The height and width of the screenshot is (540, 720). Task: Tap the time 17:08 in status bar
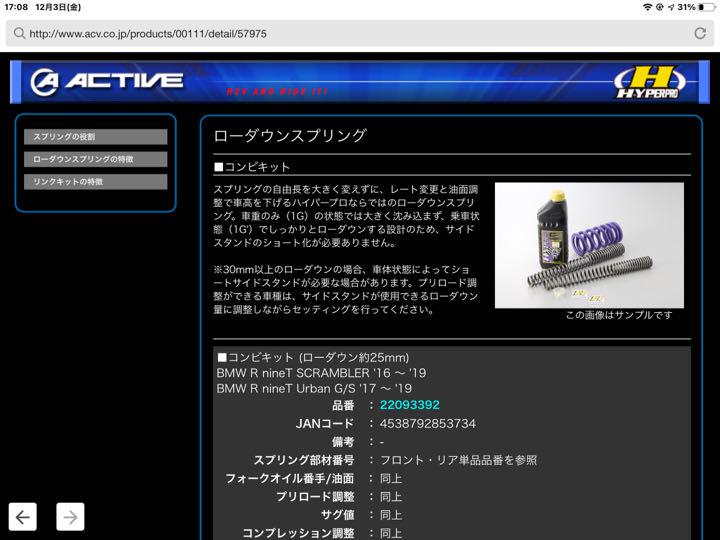point(16,7)
